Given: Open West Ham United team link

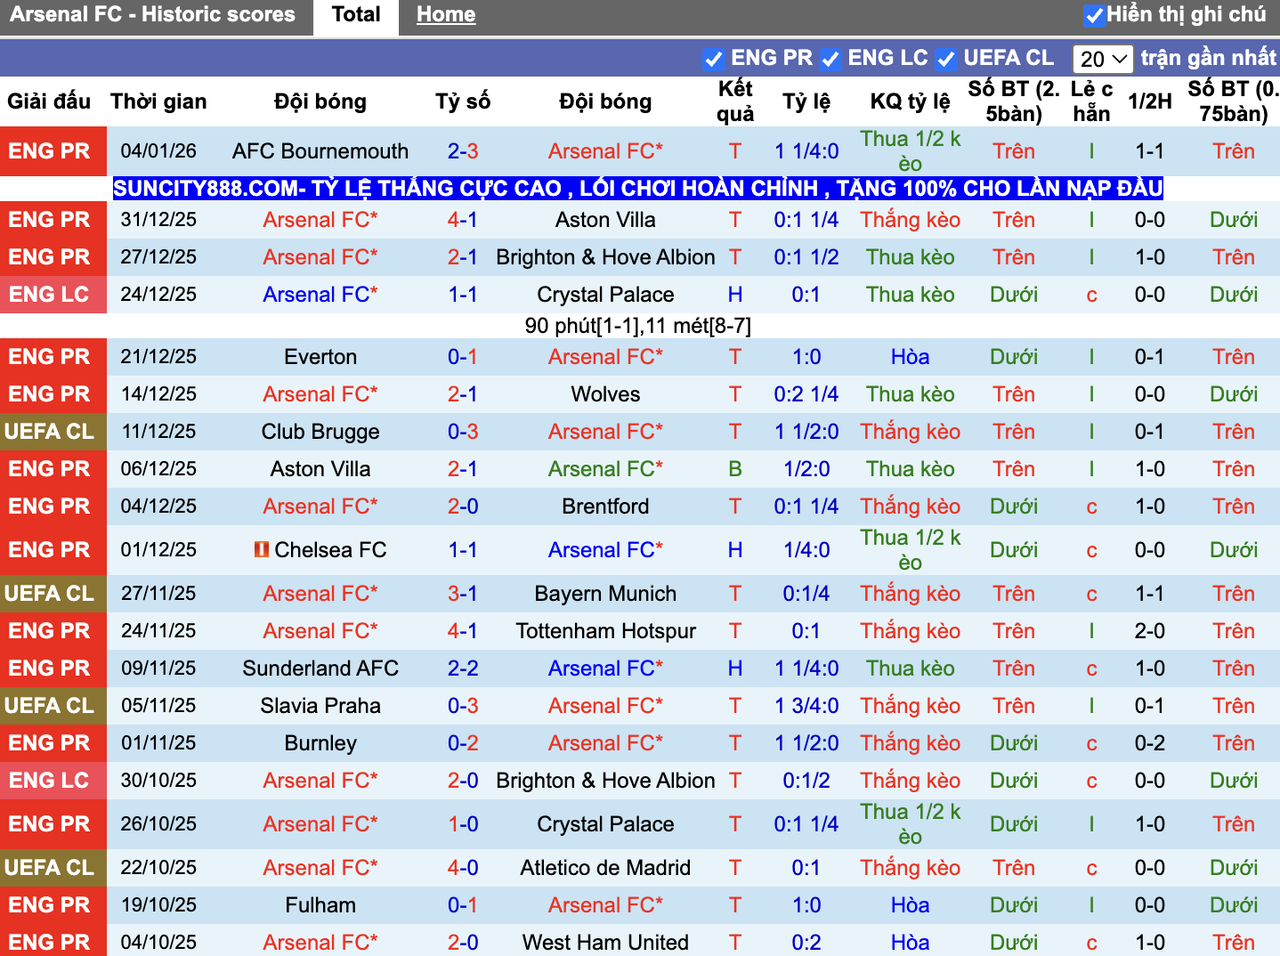Looking at the screenshot, I should 605,942.
